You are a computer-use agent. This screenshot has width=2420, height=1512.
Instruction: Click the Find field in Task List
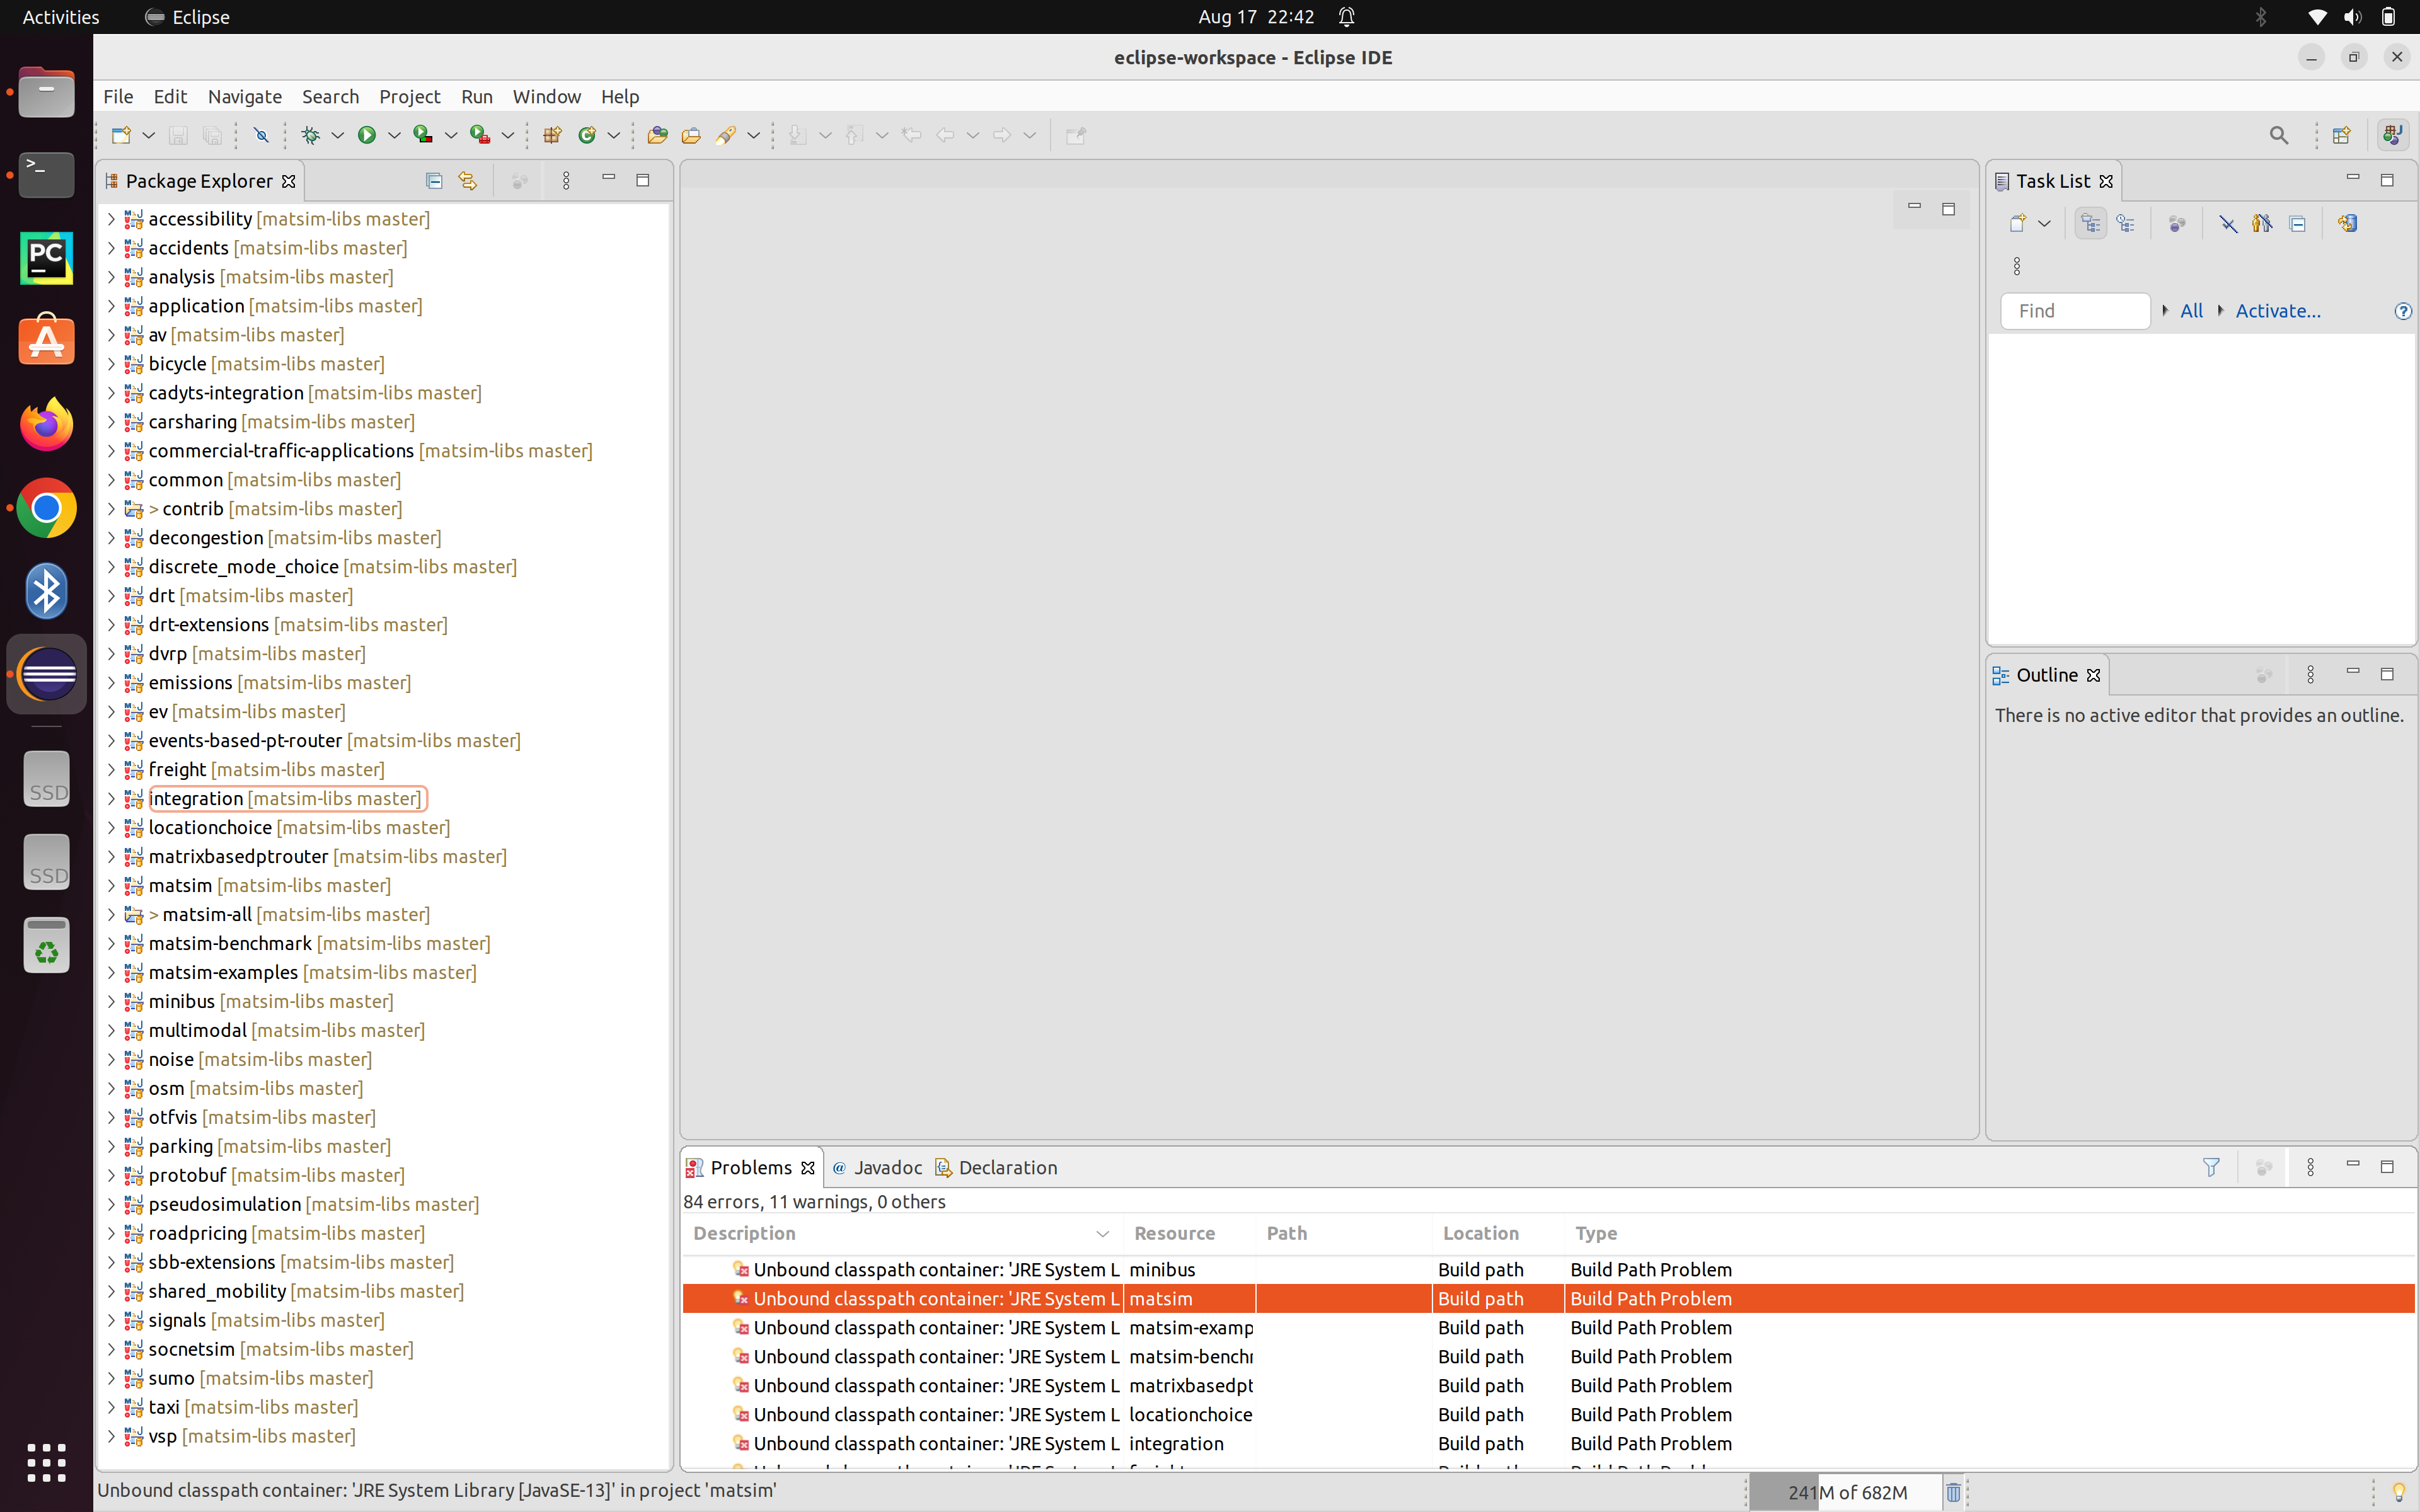(2075, 311)
